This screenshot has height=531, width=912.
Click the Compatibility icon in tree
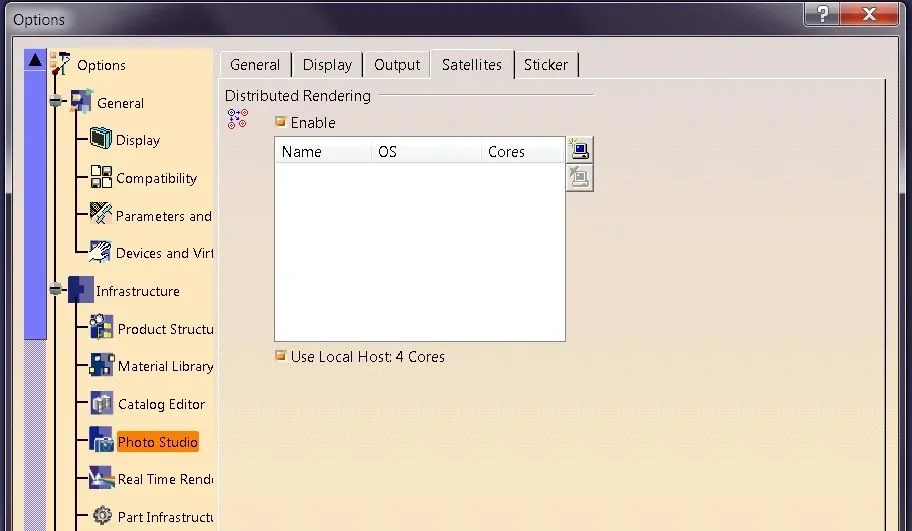tap(101, 178)
